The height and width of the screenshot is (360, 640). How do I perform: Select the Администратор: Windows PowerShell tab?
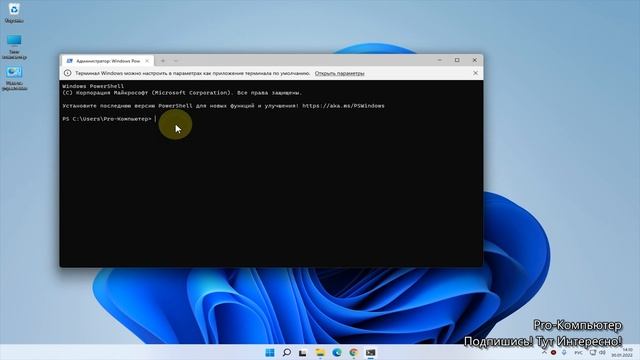pos(108,61)
